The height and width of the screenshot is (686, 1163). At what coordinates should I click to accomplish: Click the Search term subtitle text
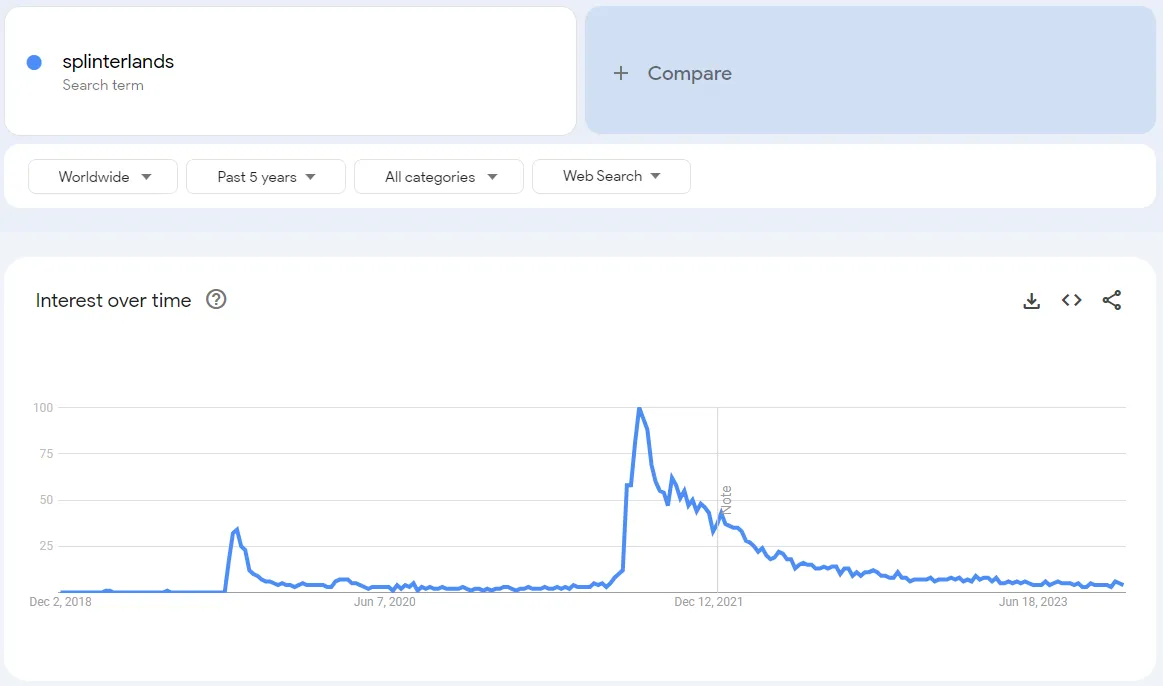click(103, 85)
